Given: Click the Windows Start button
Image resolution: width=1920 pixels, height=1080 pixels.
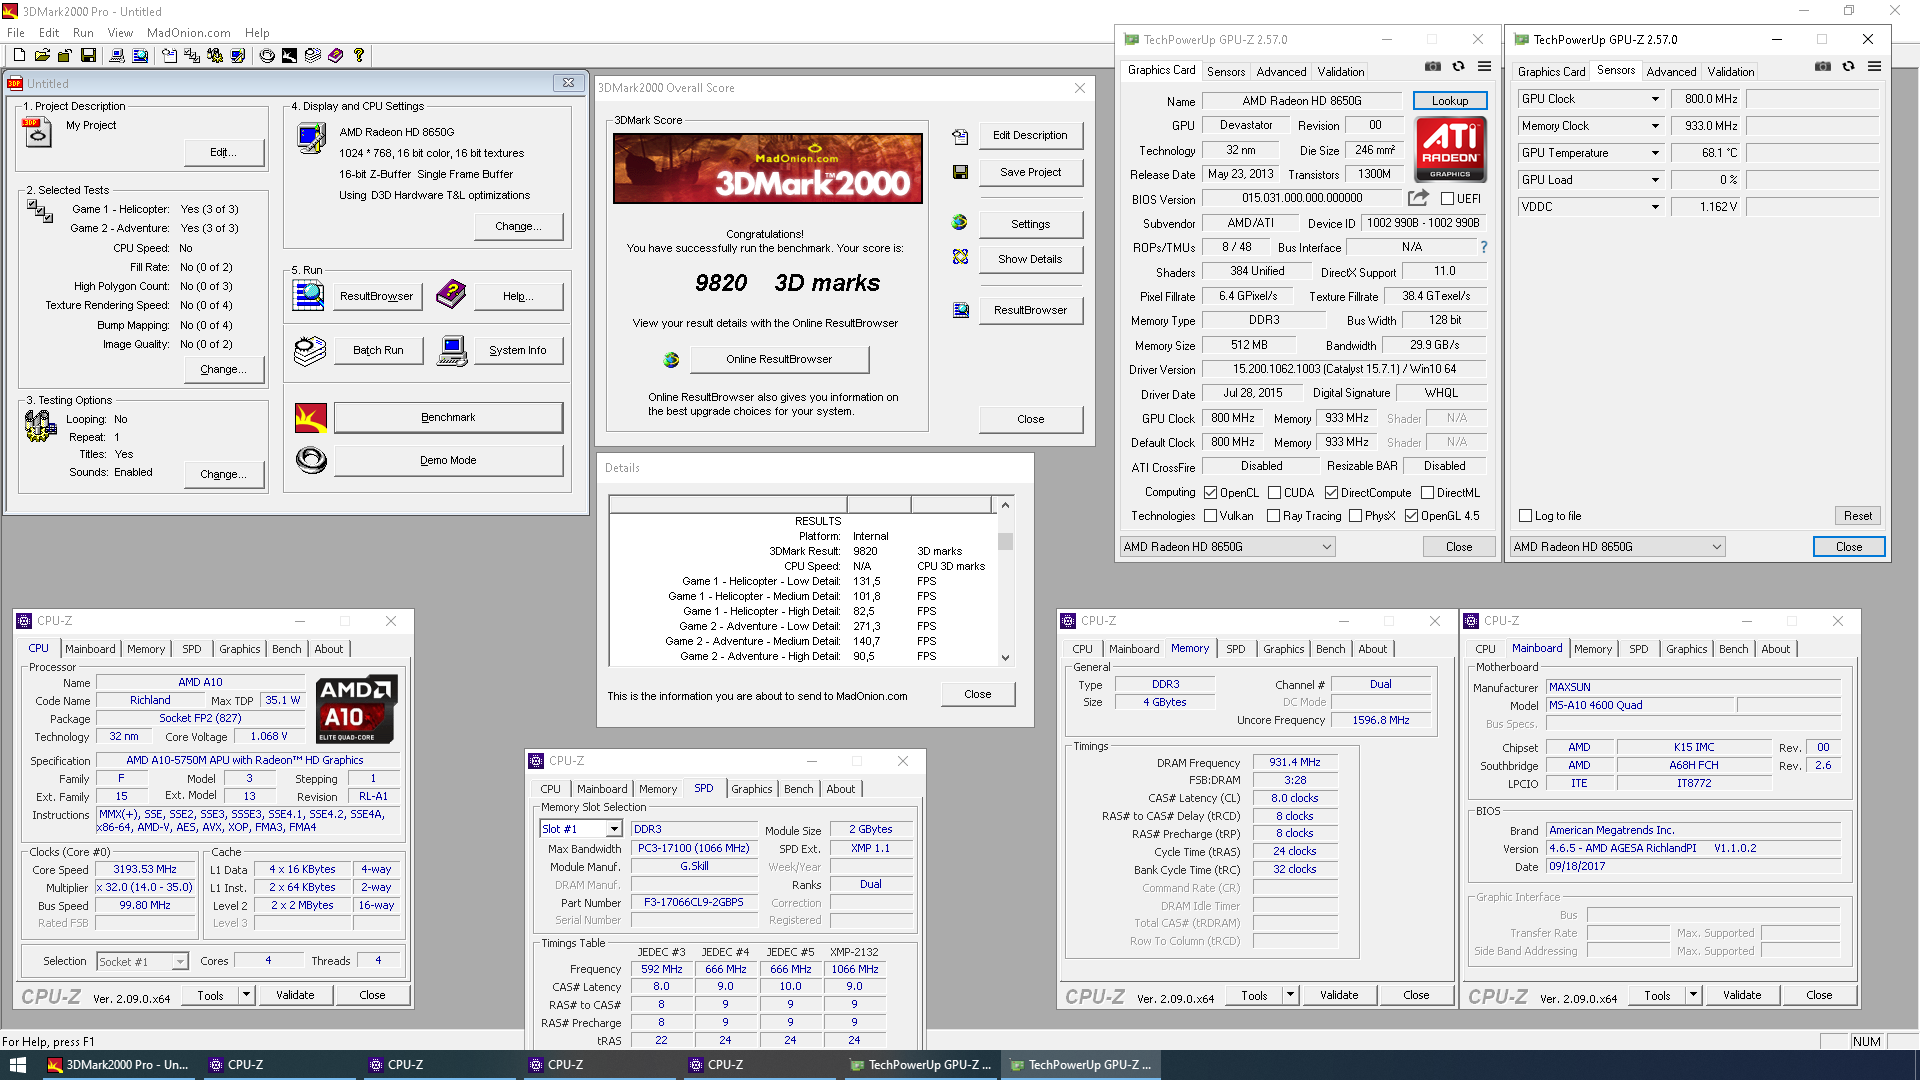Looking at the screenshot, I should click(17, 1065).
